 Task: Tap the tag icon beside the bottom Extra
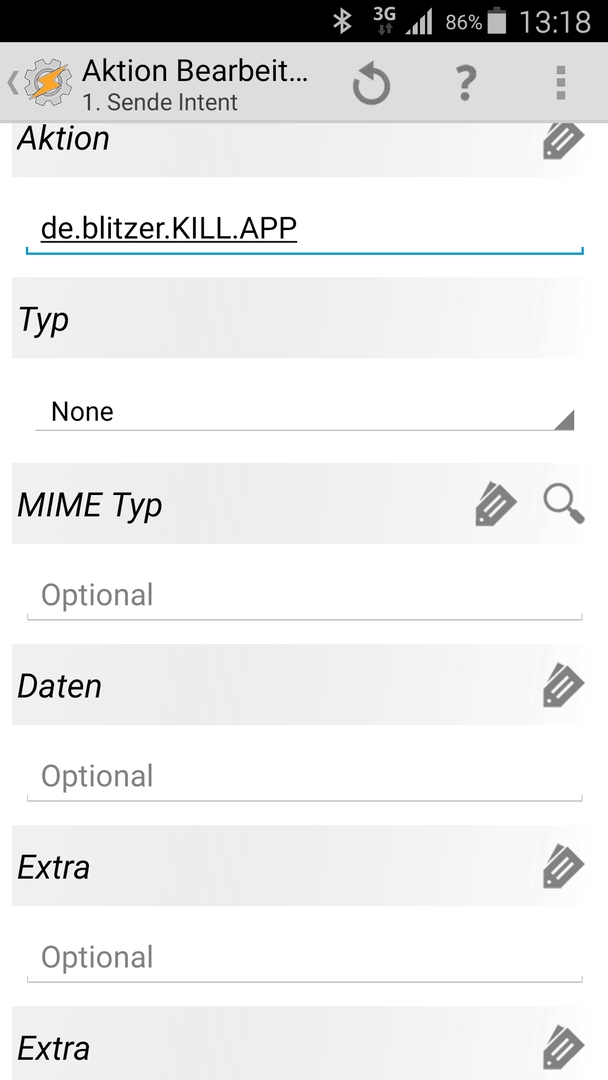[x=563, y=1047]
